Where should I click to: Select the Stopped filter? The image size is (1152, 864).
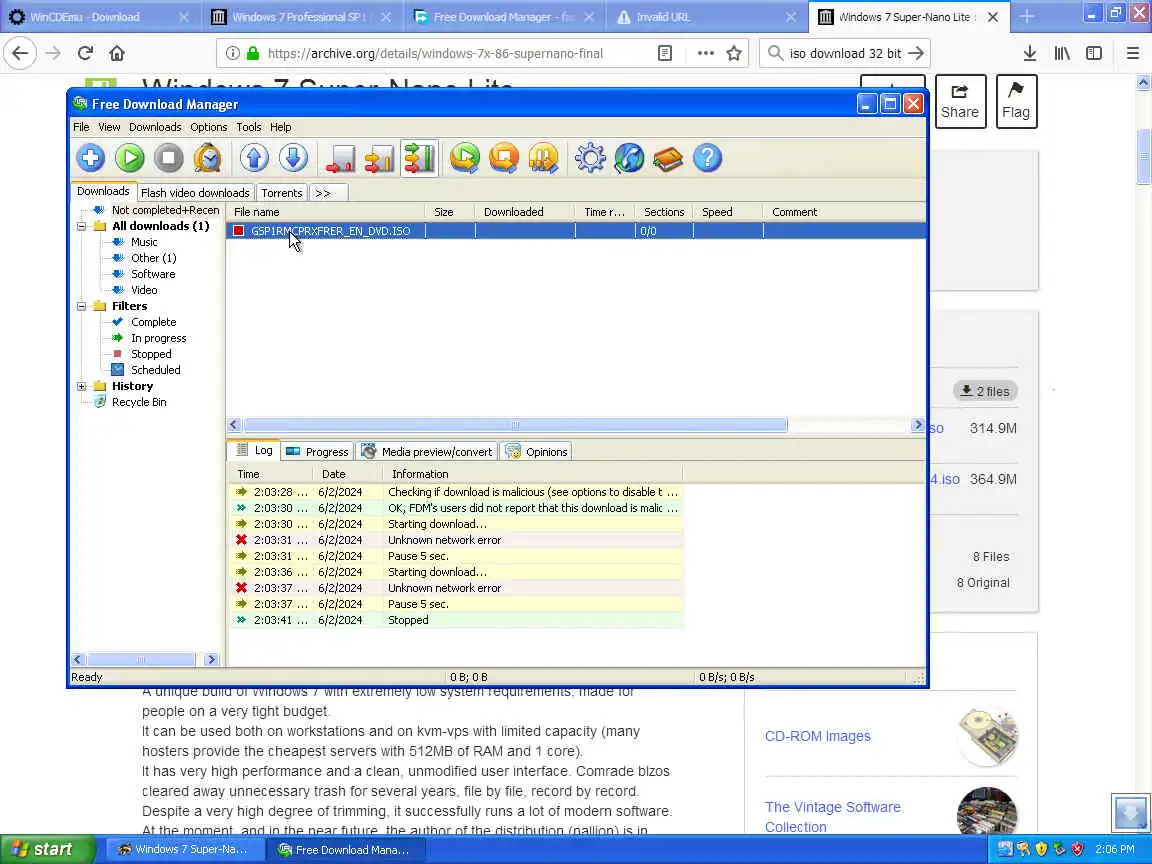tap(151, 354)
